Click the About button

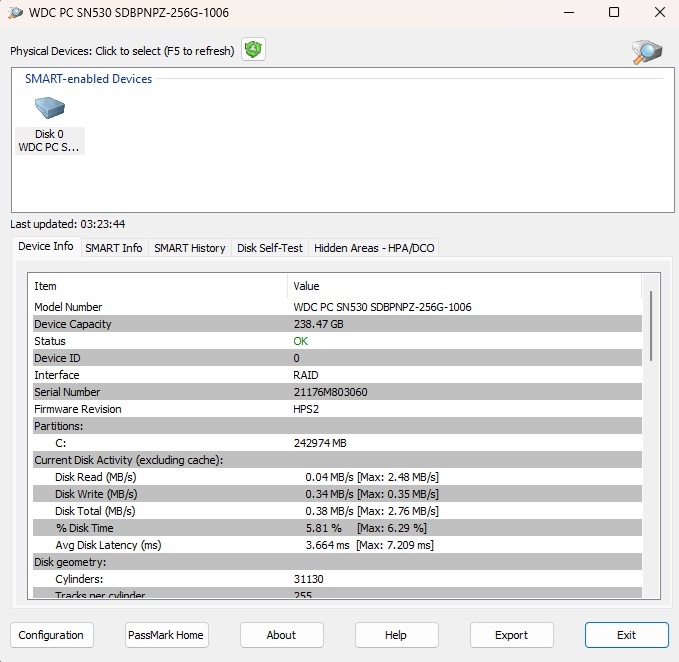(x=281, y=635)
